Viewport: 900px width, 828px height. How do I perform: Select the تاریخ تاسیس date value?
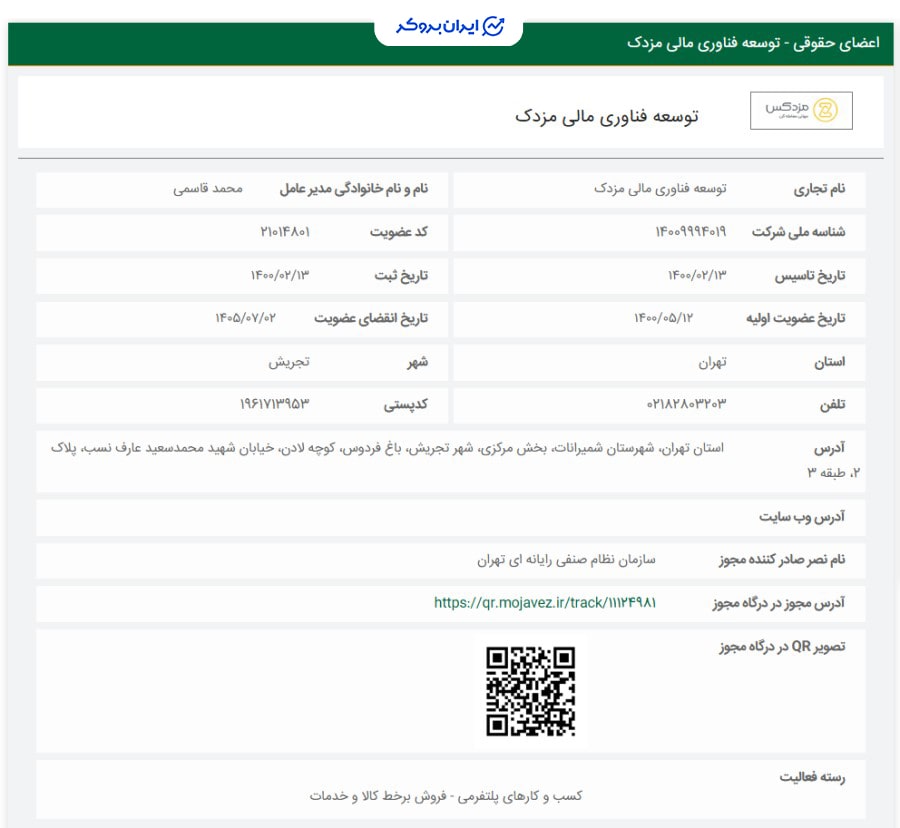(x=697, y=275)
